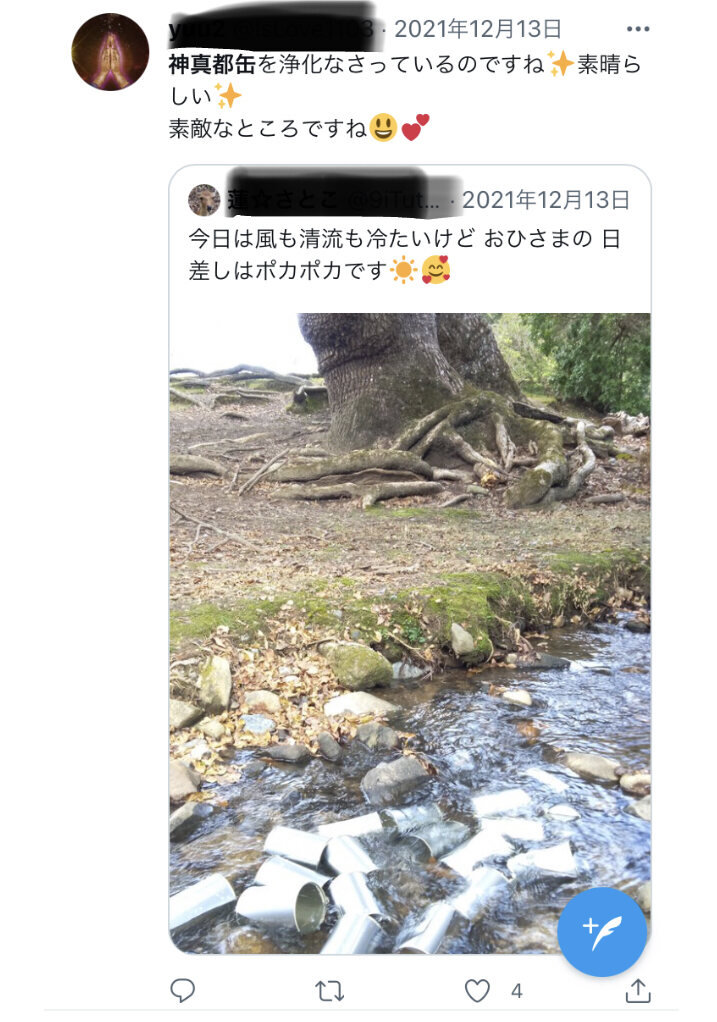
Task: Open the praying hands profile avatar
Action: [110, 51]
